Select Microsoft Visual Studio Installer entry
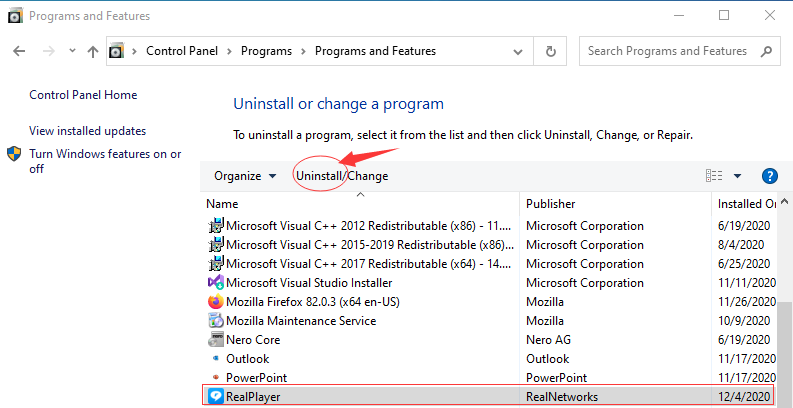 [309, 283]
